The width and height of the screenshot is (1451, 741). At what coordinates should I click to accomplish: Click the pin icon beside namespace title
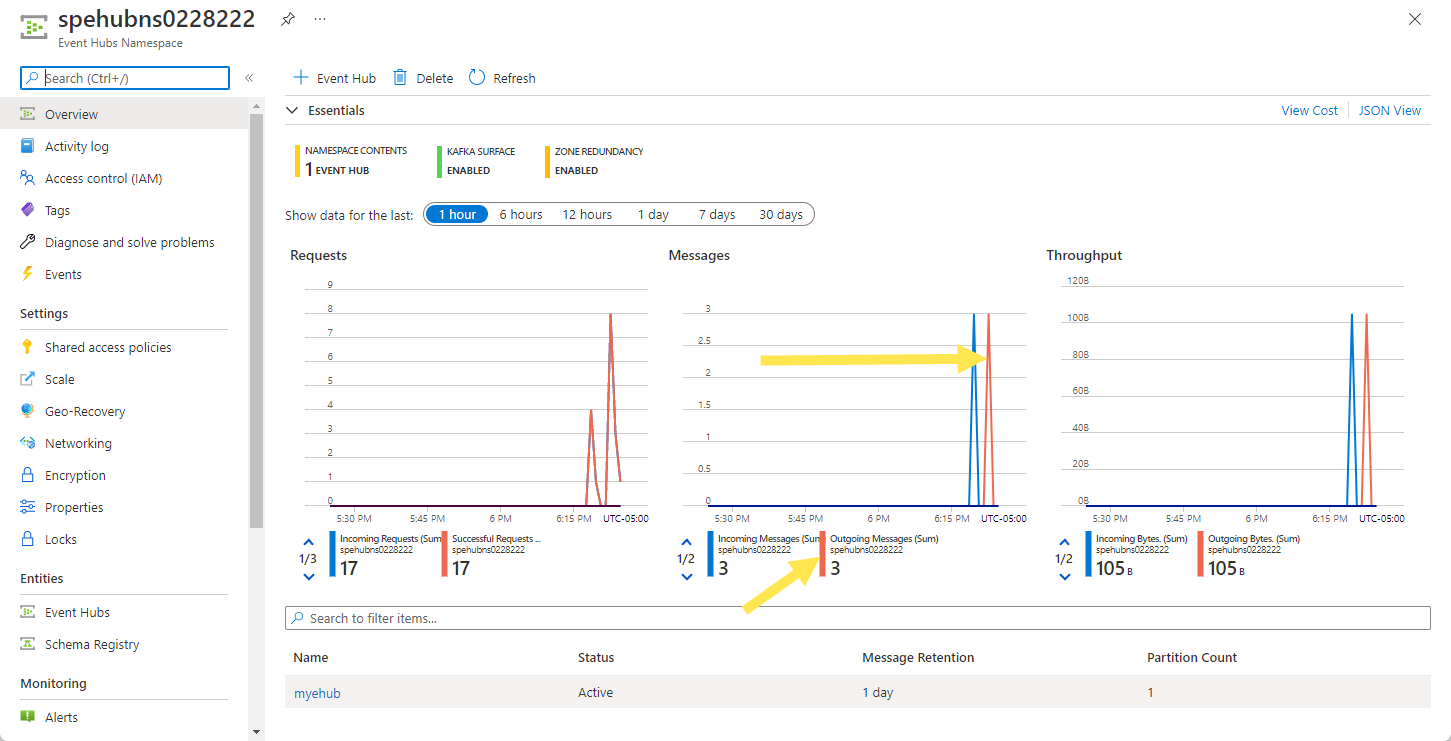pos(288,19)
